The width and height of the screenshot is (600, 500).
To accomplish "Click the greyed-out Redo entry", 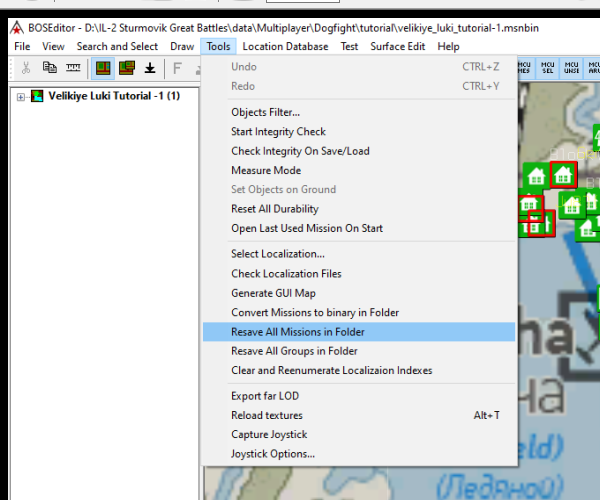I will point(359,86).
